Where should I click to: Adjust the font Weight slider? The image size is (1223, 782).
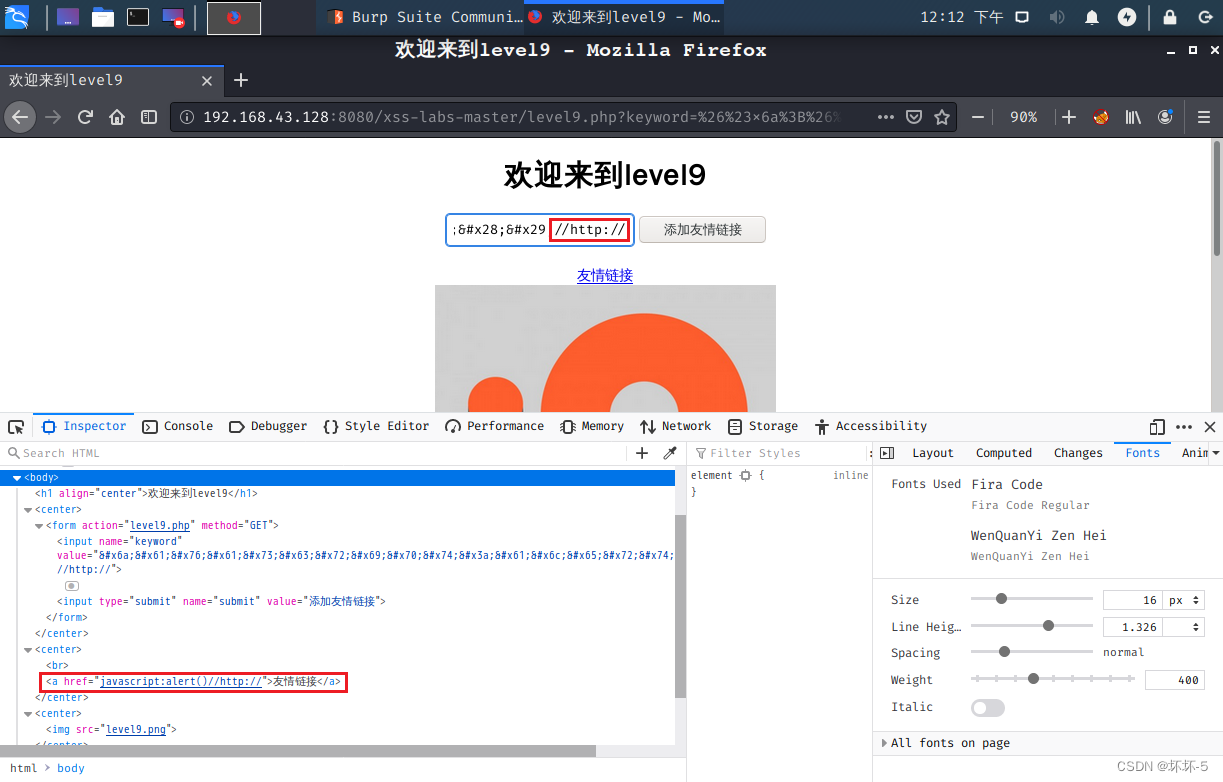coord(1032,678)
